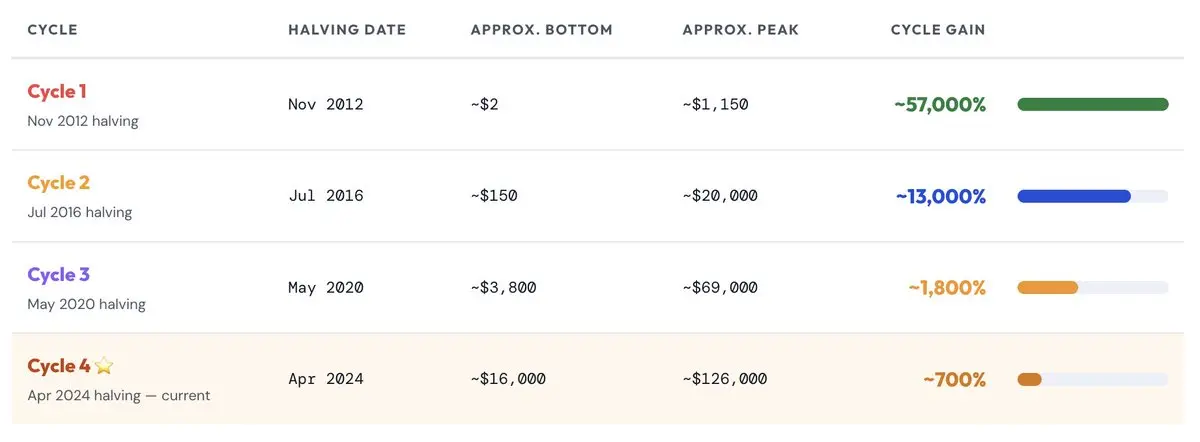Click the short Cycle 4 gain bar

click(1029, 379)
